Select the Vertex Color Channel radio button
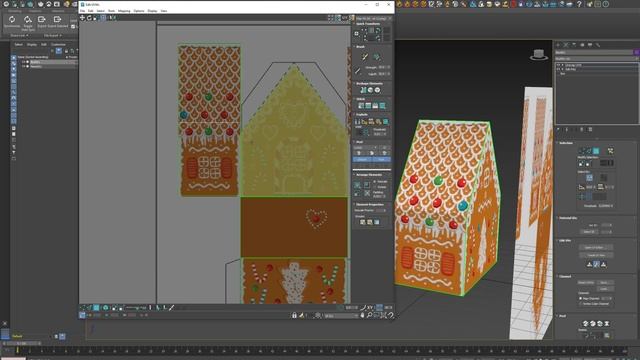 pyautogui.click(x=580, y=304)
